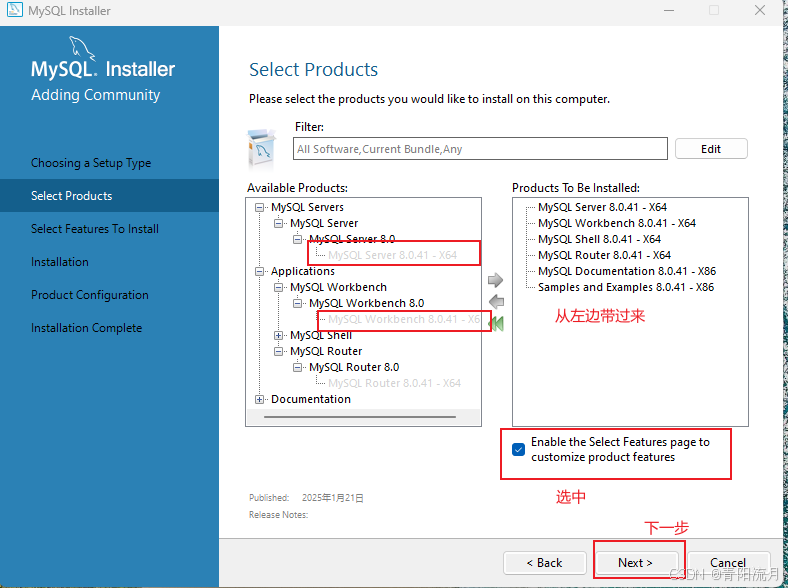
Task: Select MySQL Server 8.0.41 - X64 to install
Action: click(x=602, y=207)
